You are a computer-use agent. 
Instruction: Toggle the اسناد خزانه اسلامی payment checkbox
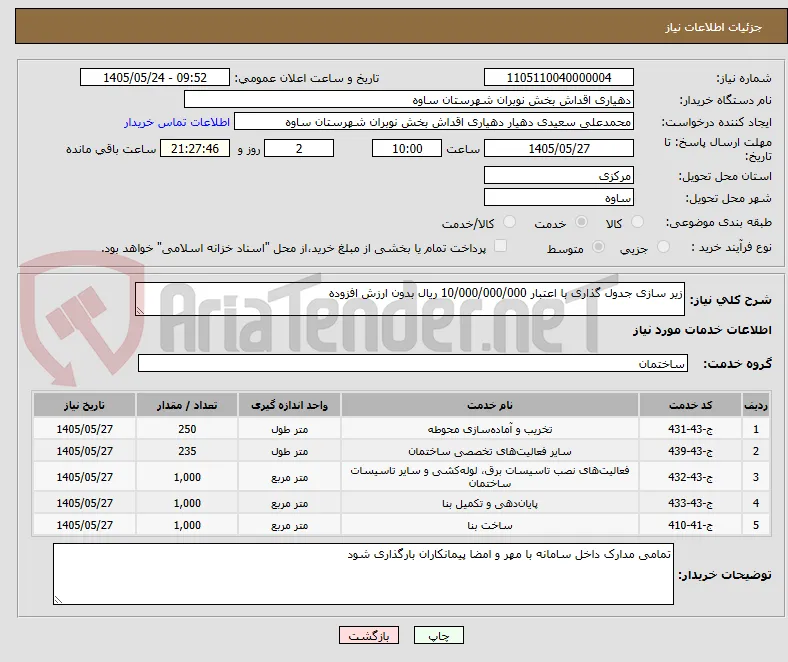(500, 246)
